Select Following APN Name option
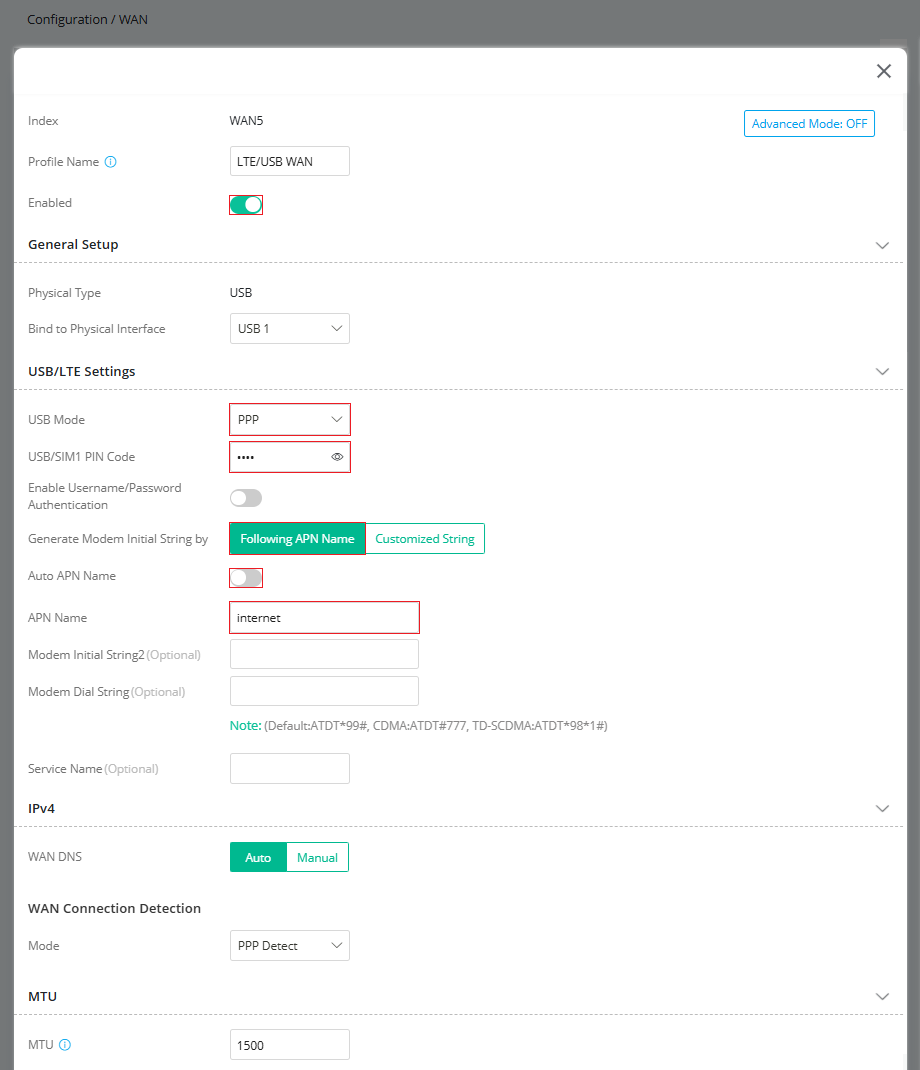The height and width of the screenshot is (1070, 920). click(x=298, y=538)
